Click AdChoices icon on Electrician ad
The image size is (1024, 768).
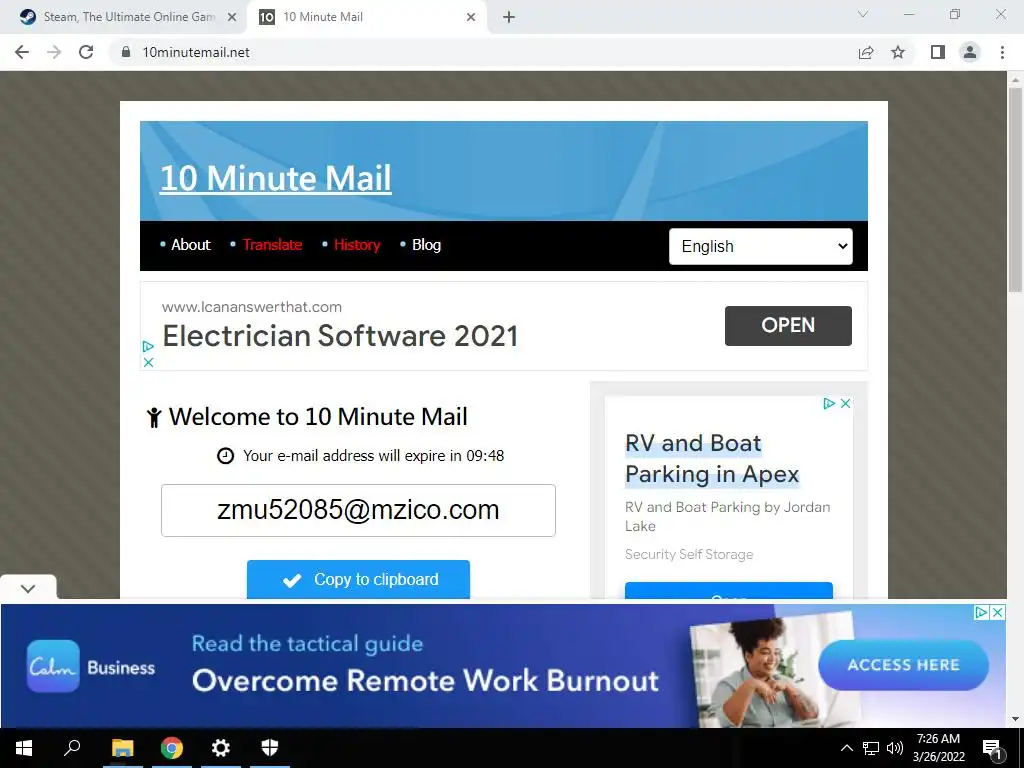(148, 346)
